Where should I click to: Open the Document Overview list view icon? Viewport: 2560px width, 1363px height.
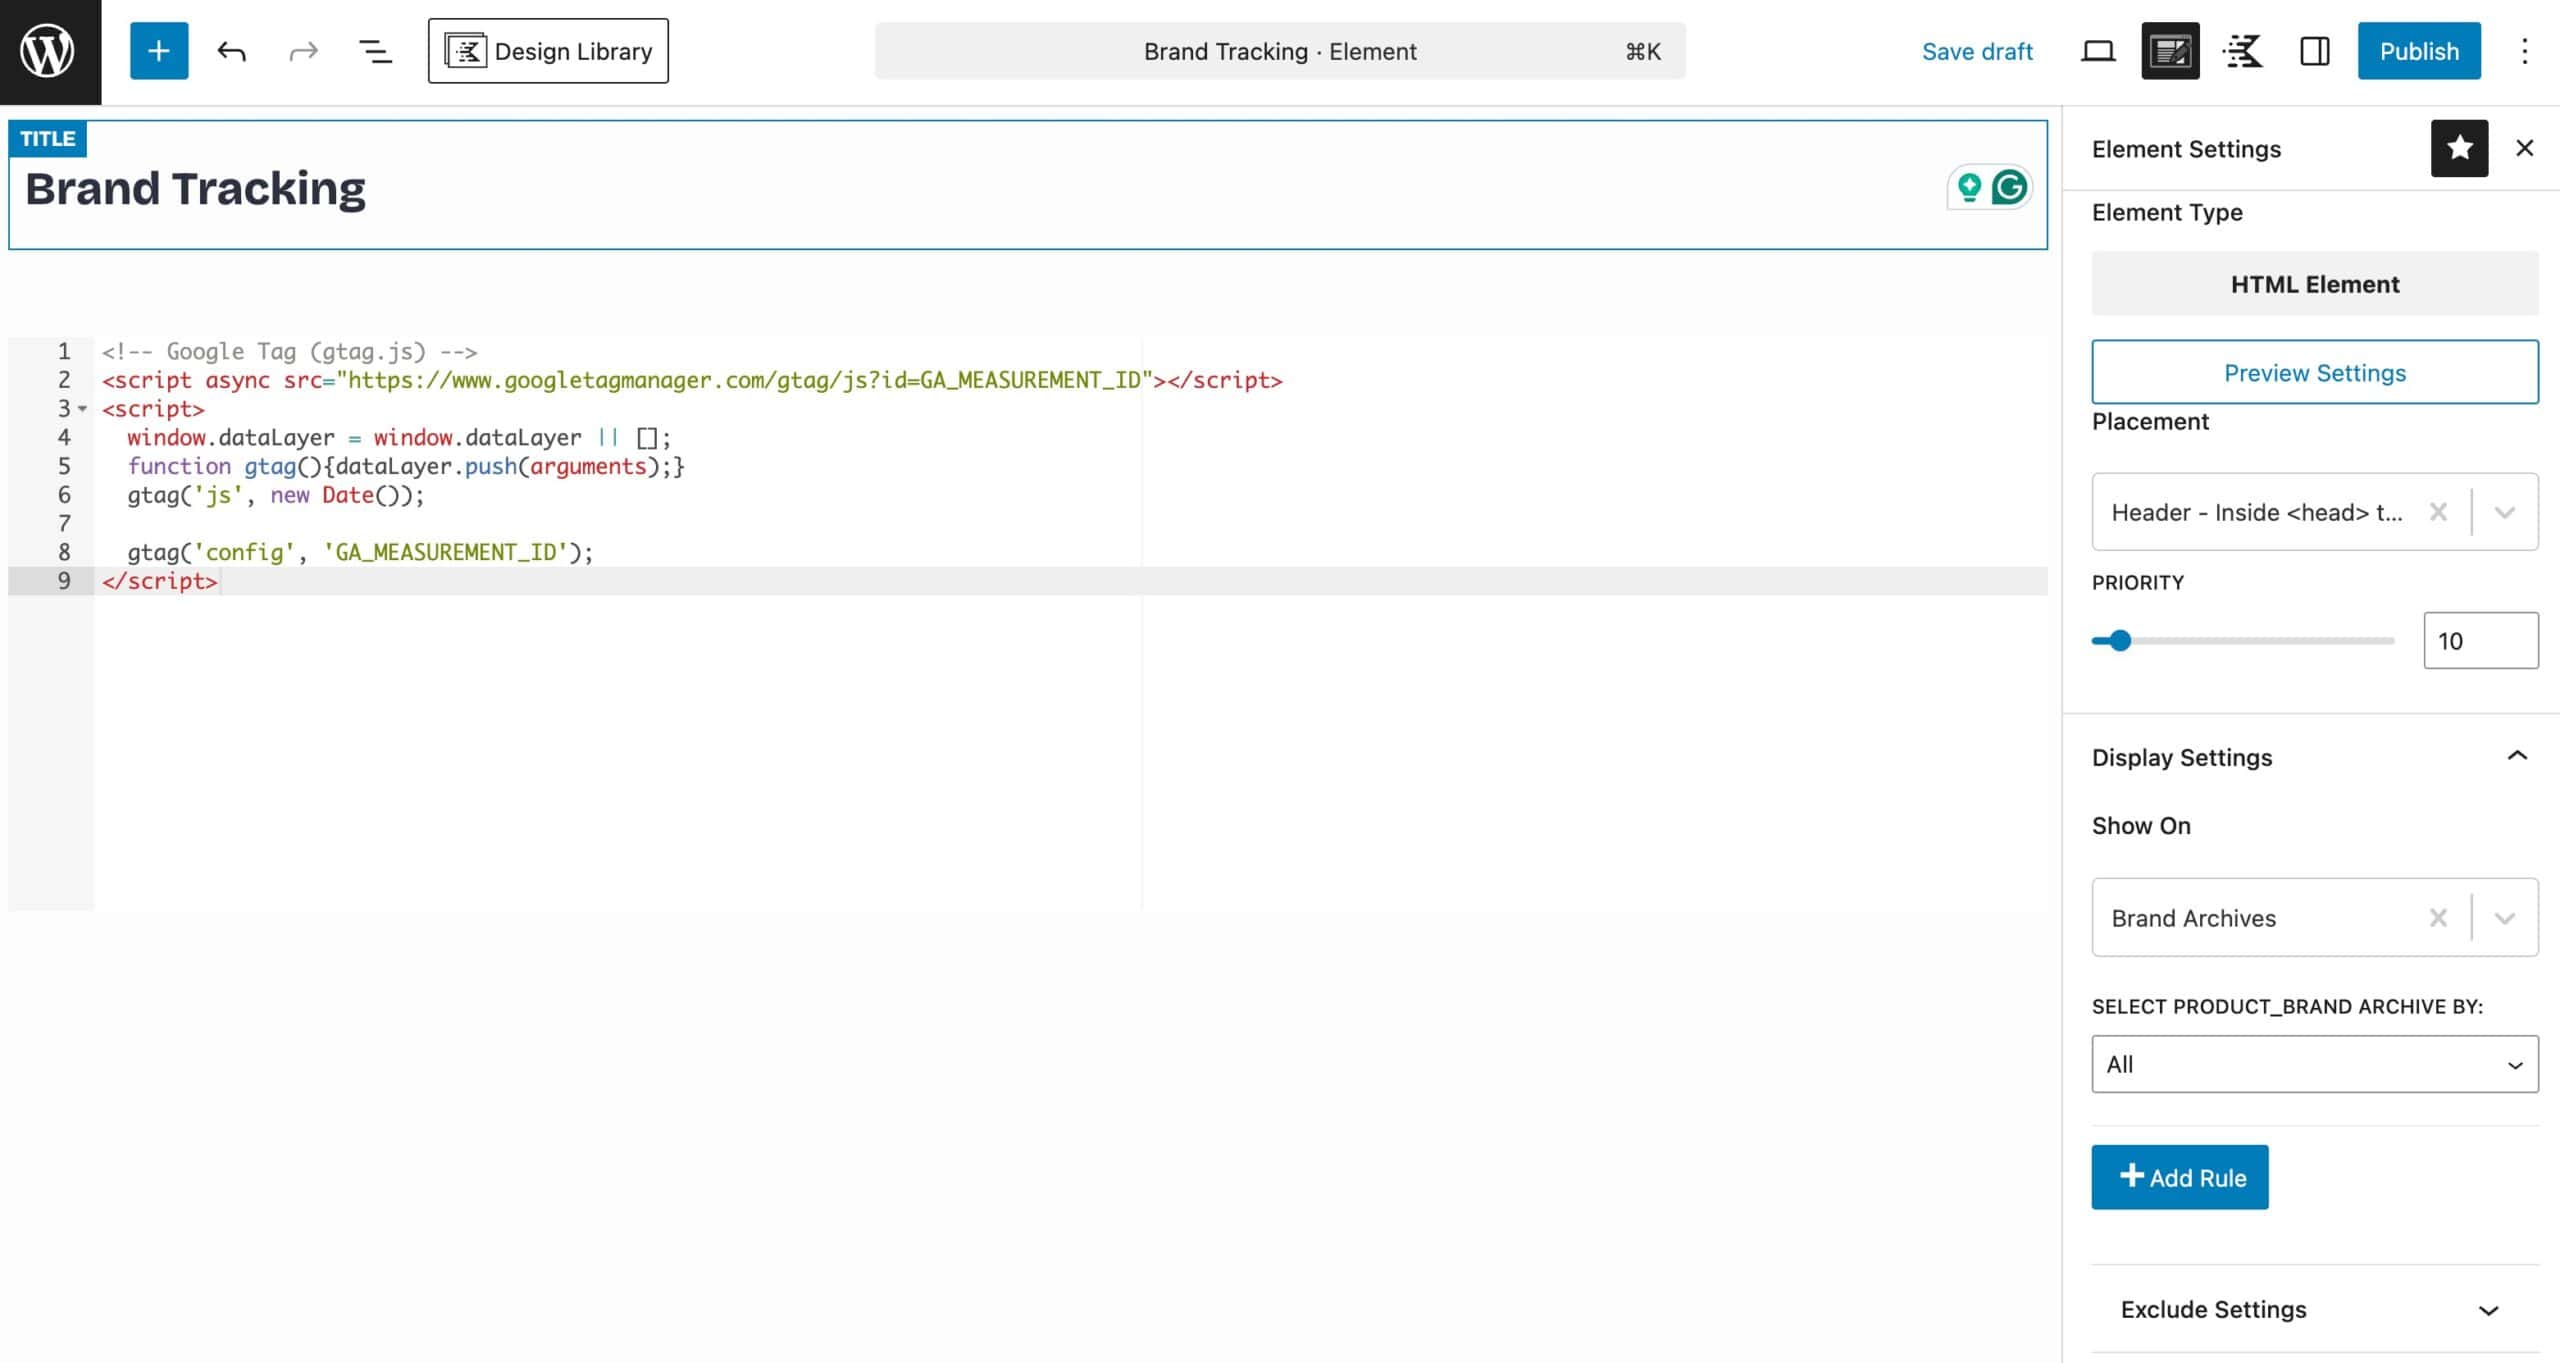[x=375, y=50]
